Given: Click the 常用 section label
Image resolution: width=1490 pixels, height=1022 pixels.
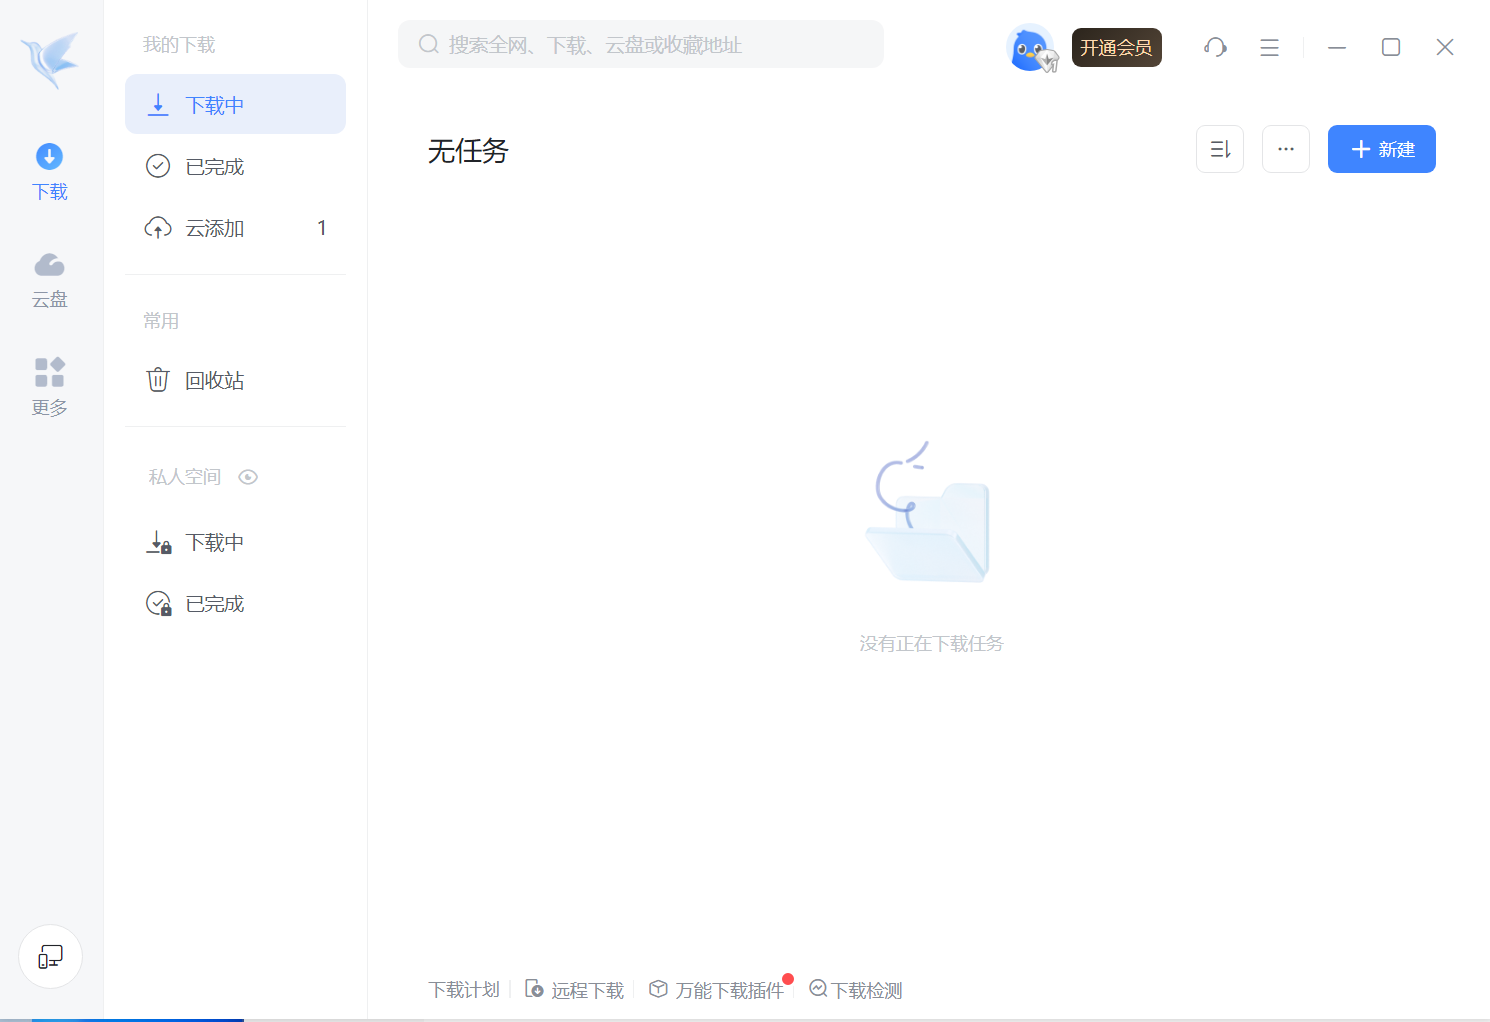Looking at the screenshot, I should tap(161, 321).
